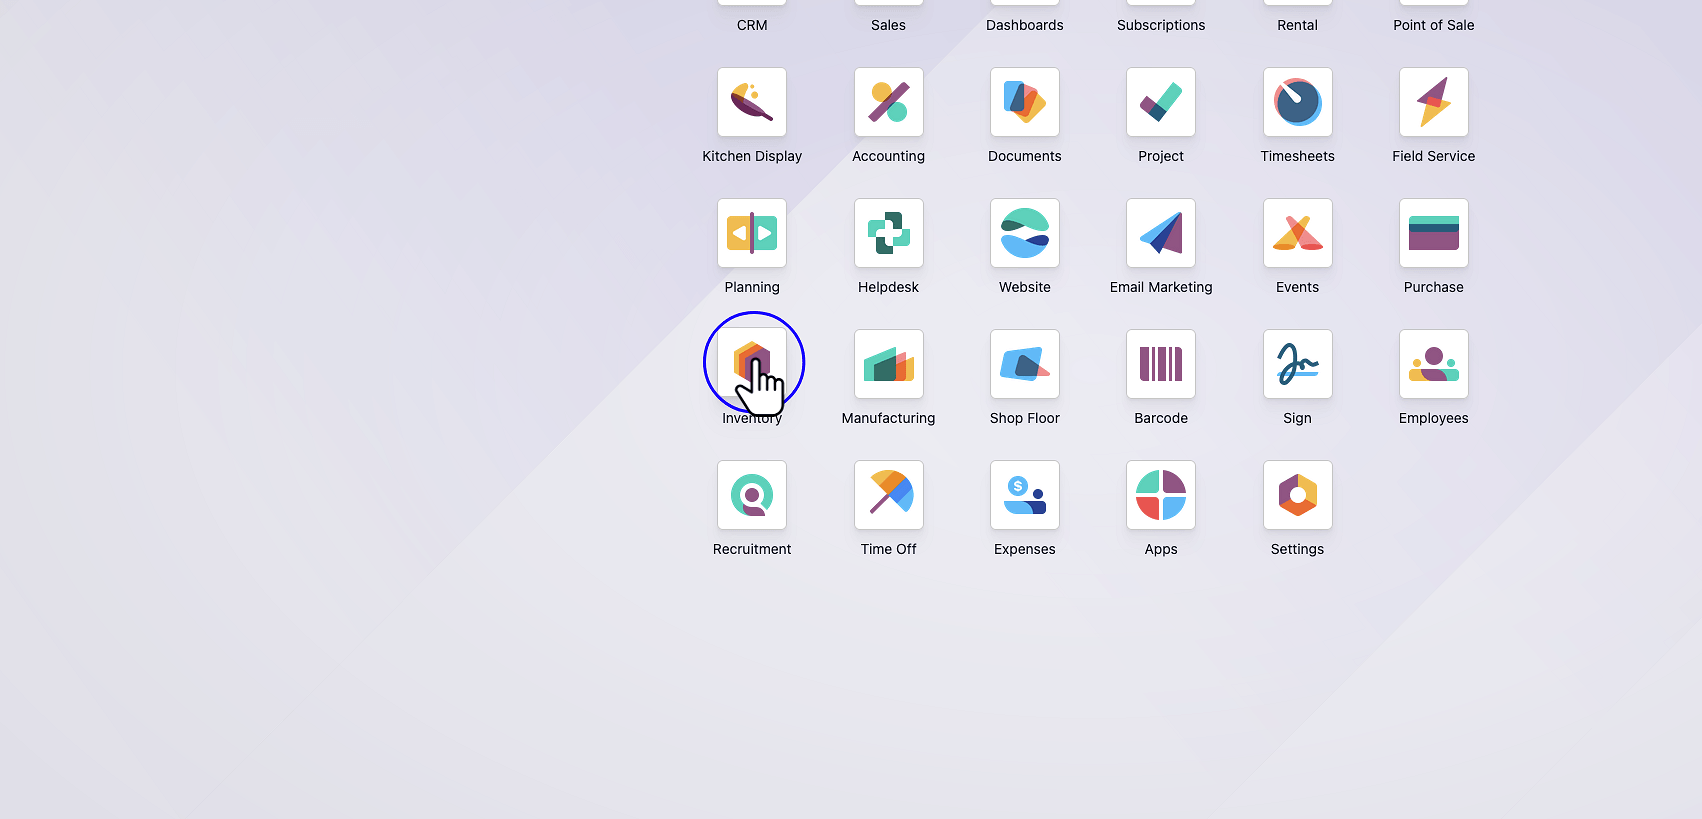Image resolution: width=1702 pixels, height=819 pixels.
Task: Click the Helpdesk app icon
Action: (x=888, y=233)
